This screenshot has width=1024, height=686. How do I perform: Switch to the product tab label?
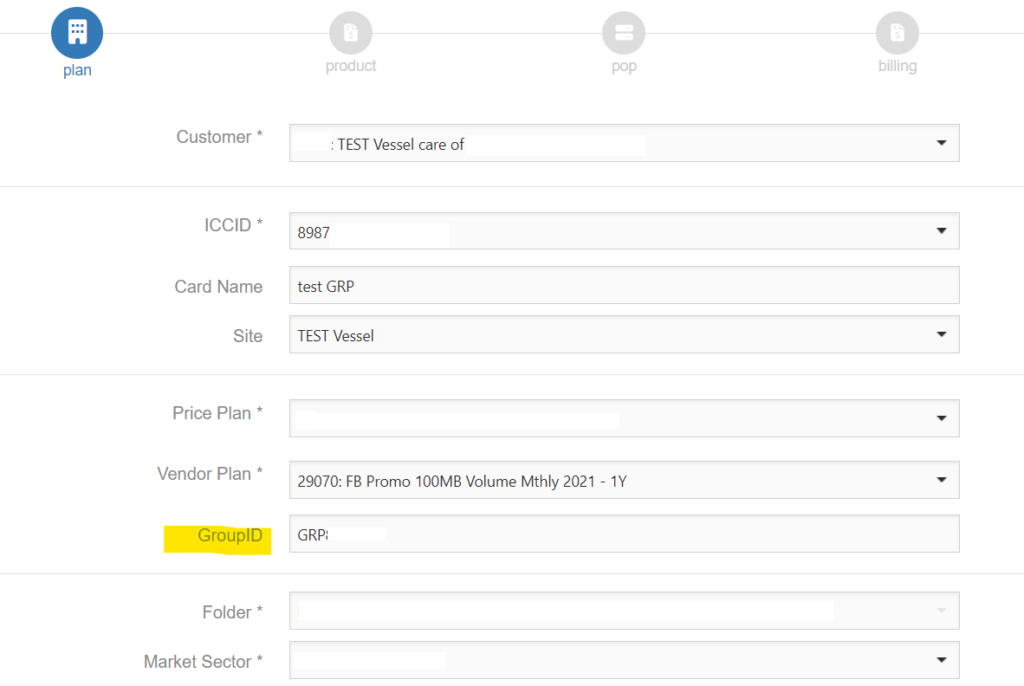(x=350, y=66)
